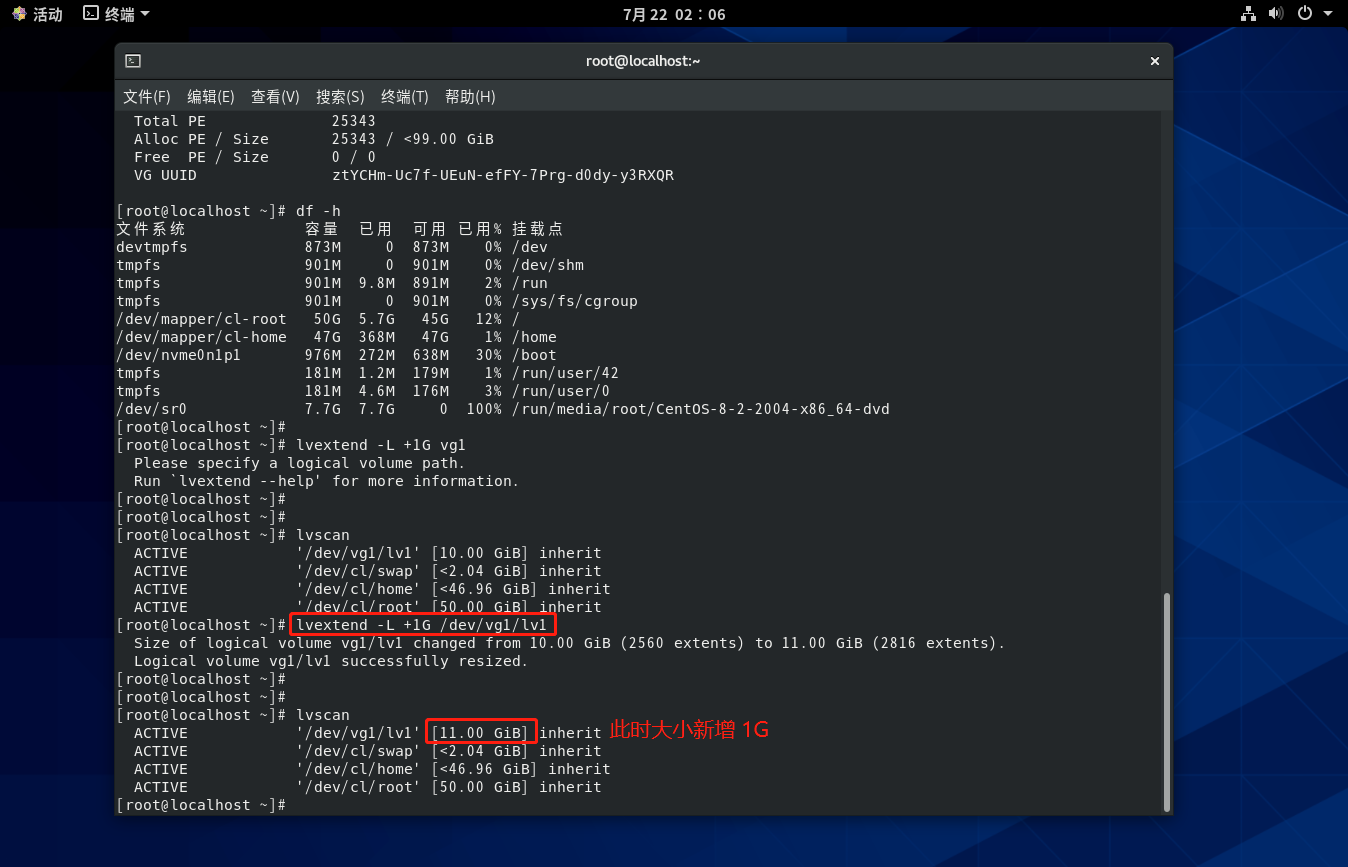This screenshot has width=1348, height=867.
Task: Open the 终端(T) menu in menu bar
Action: click(404, 97)
